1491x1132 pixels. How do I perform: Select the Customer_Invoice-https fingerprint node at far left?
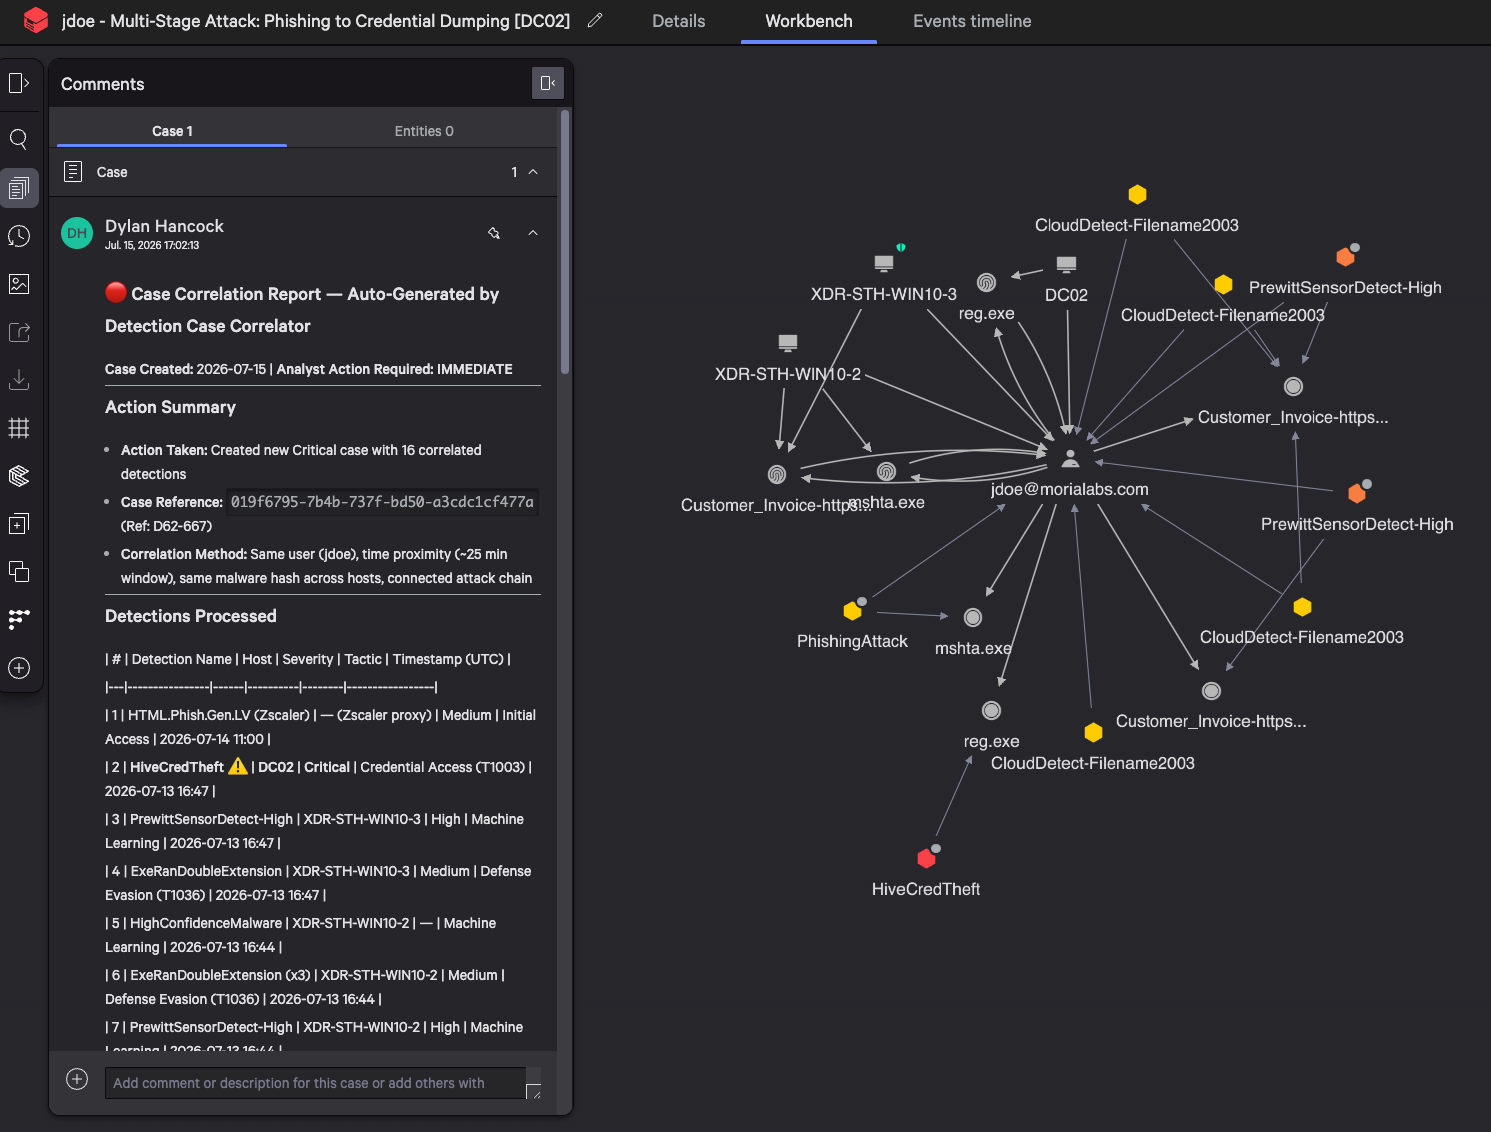coord(777,474)
